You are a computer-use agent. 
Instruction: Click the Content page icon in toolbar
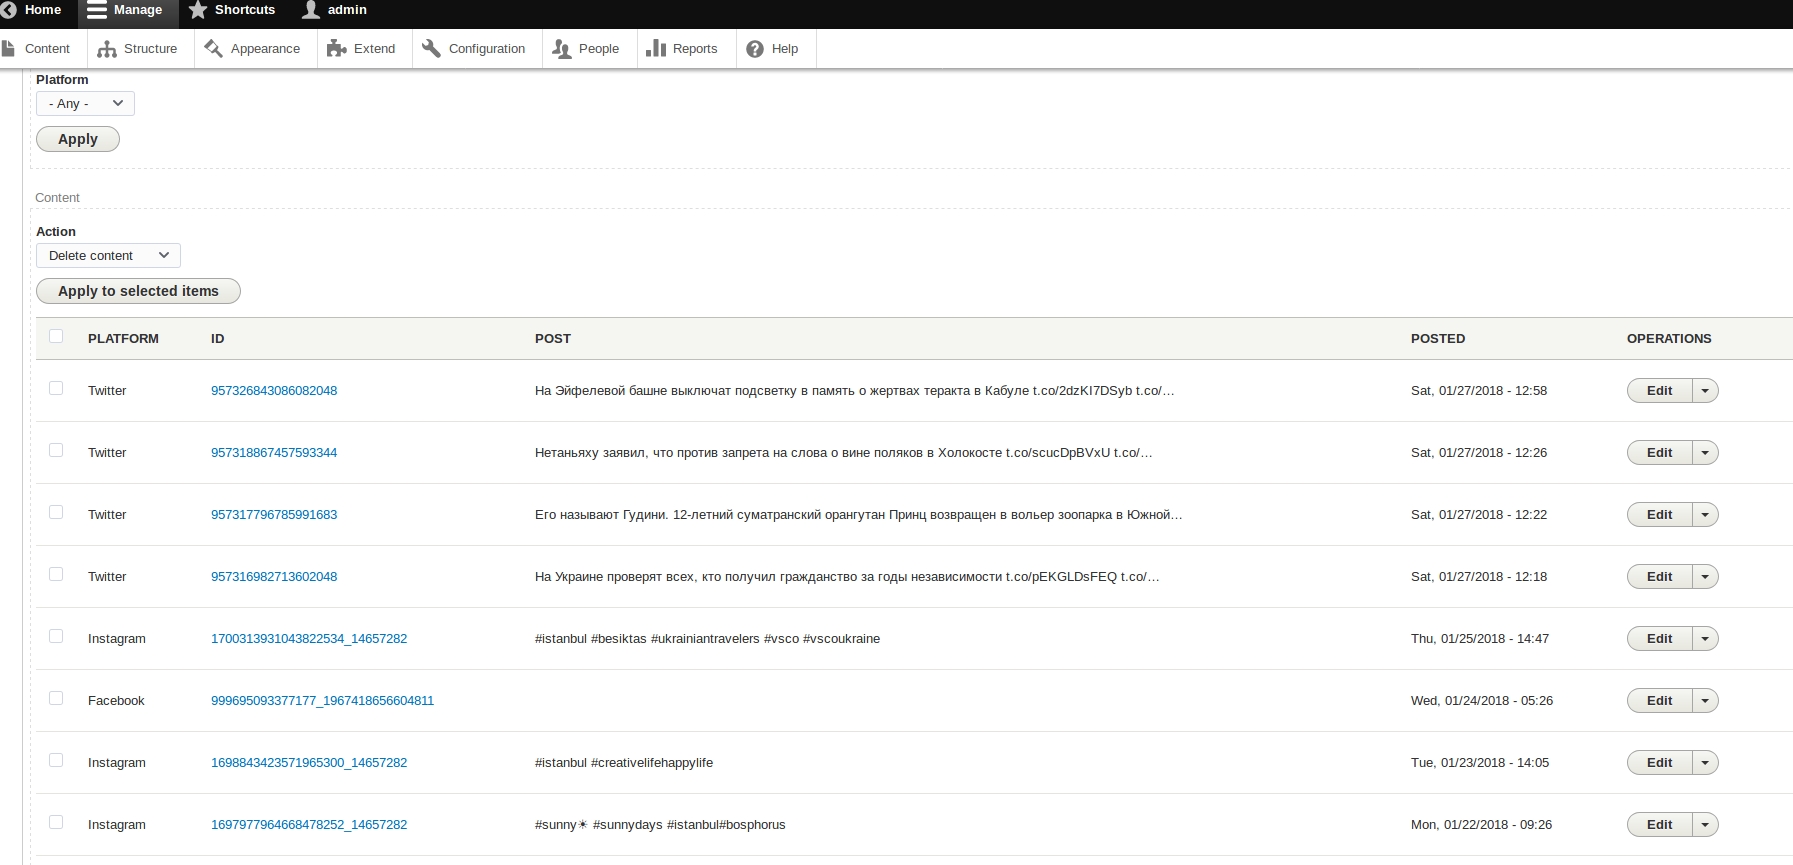tap(9, 48)
